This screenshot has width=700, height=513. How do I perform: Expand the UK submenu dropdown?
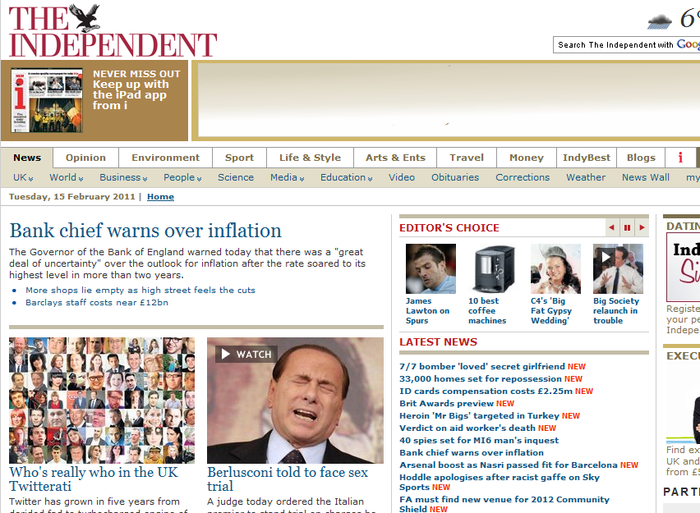[23, 178]
